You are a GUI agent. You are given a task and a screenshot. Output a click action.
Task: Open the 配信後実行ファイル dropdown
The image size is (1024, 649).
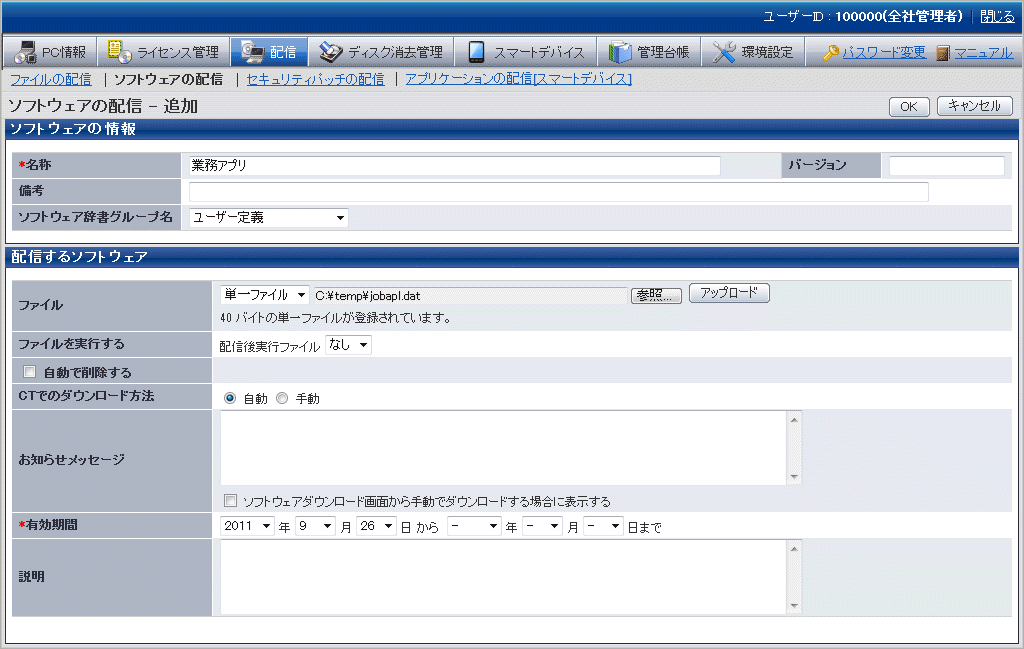coord(348,345)
